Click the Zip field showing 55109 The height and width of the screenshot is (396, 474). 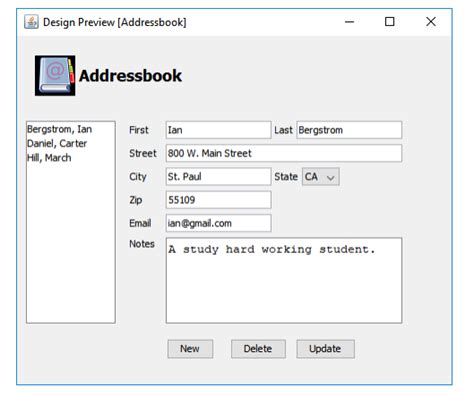coord(218,200)
